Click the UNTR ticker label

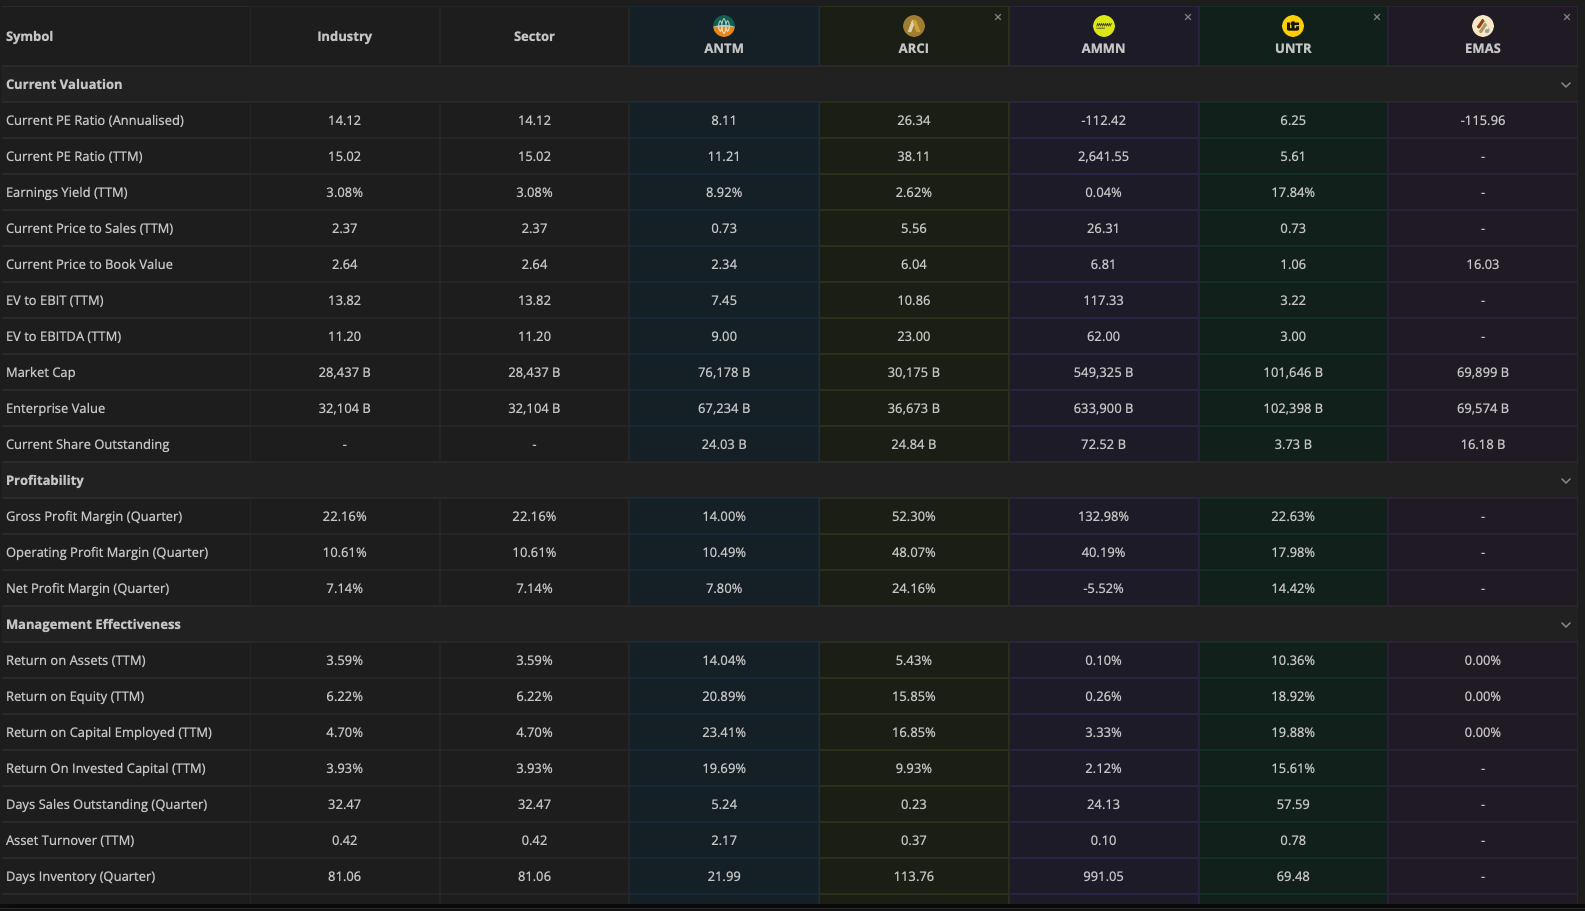tap(1293, 48)
